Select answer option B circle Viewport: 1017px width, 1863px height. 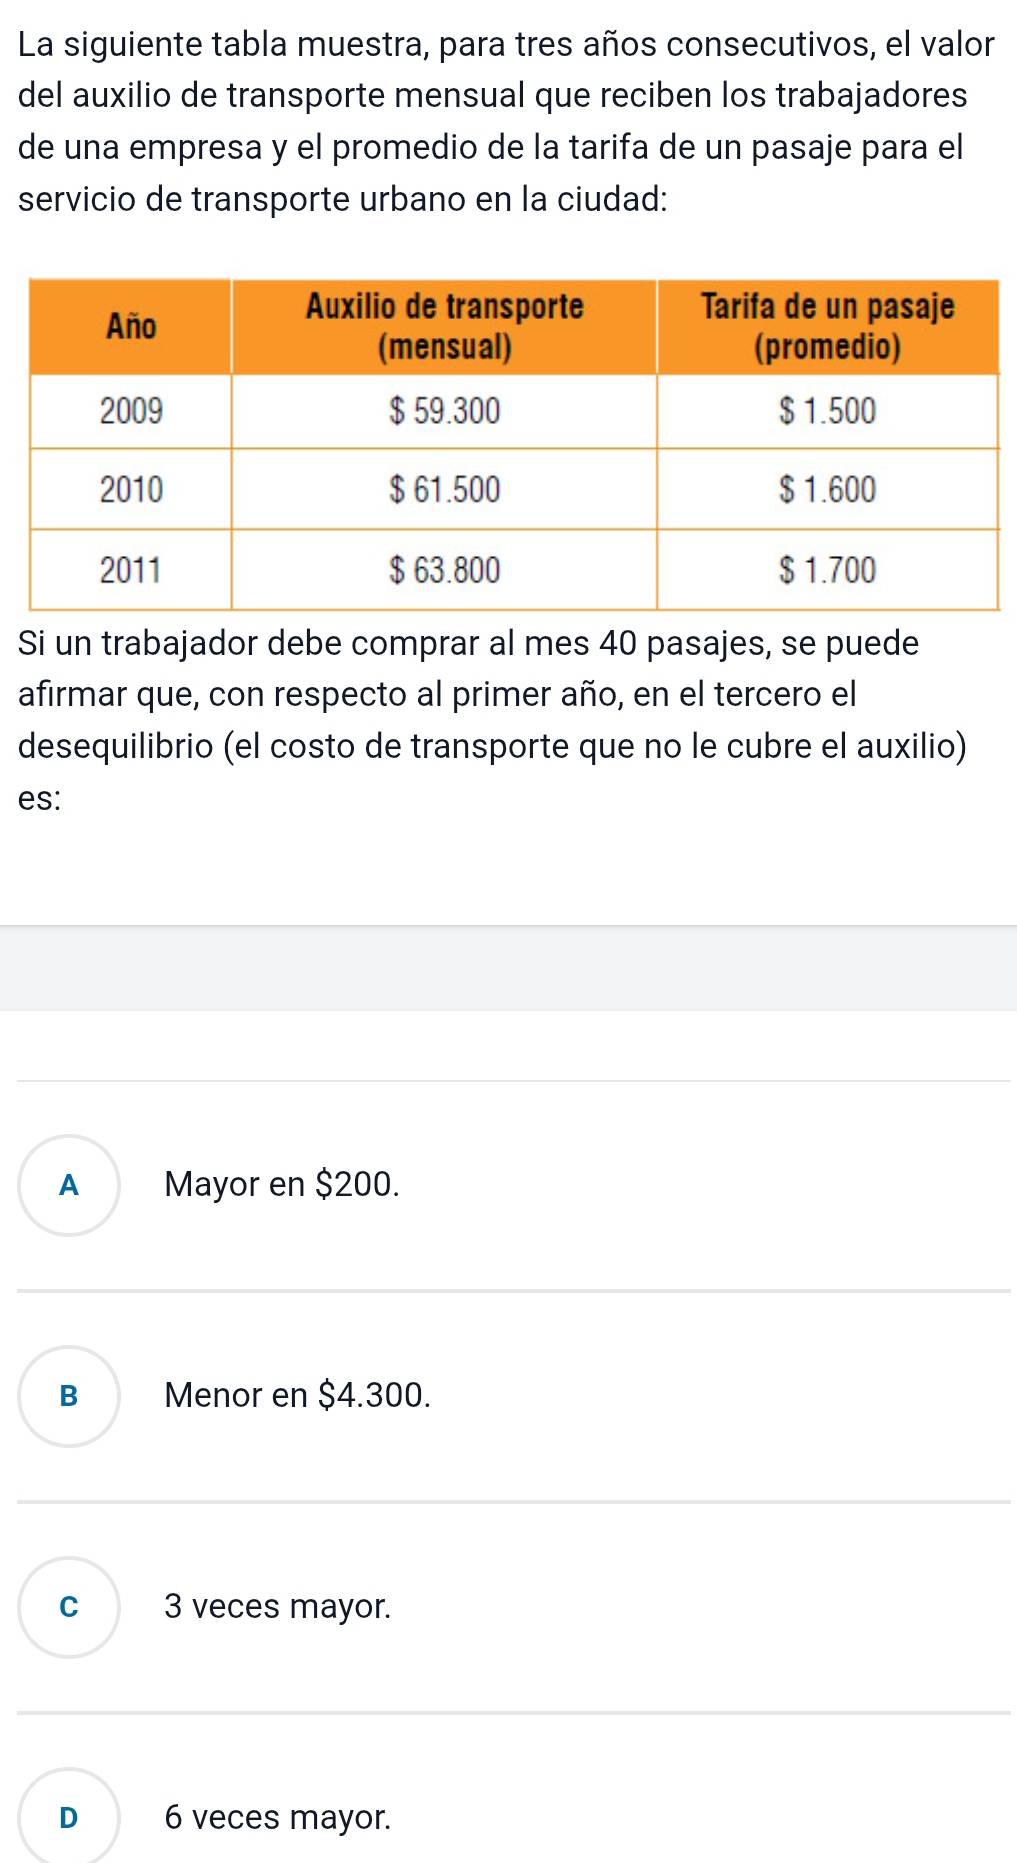click(x=69, y=1396)
